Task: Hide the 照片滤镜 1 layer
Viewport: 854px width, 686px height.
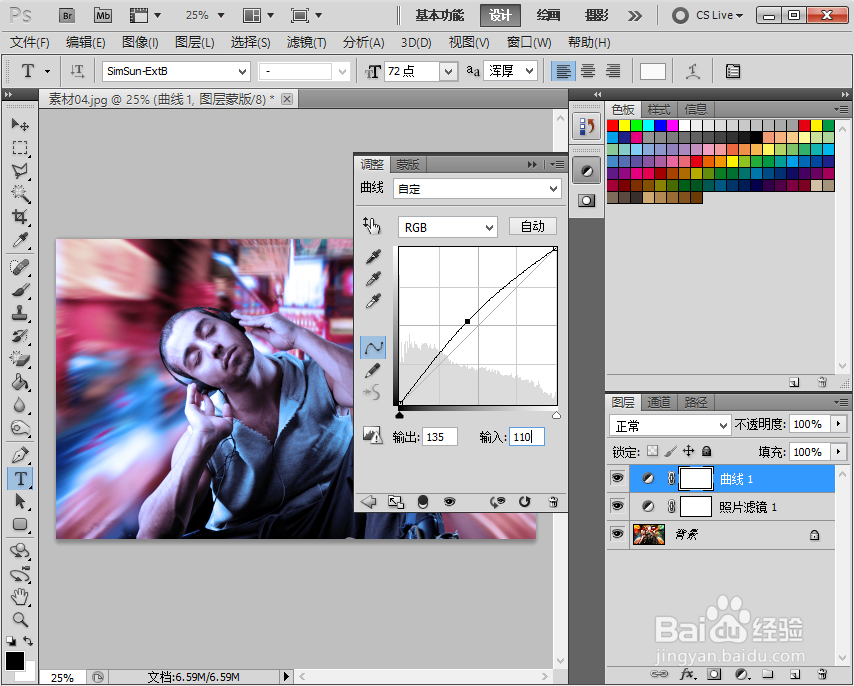Action: point(617,506)
